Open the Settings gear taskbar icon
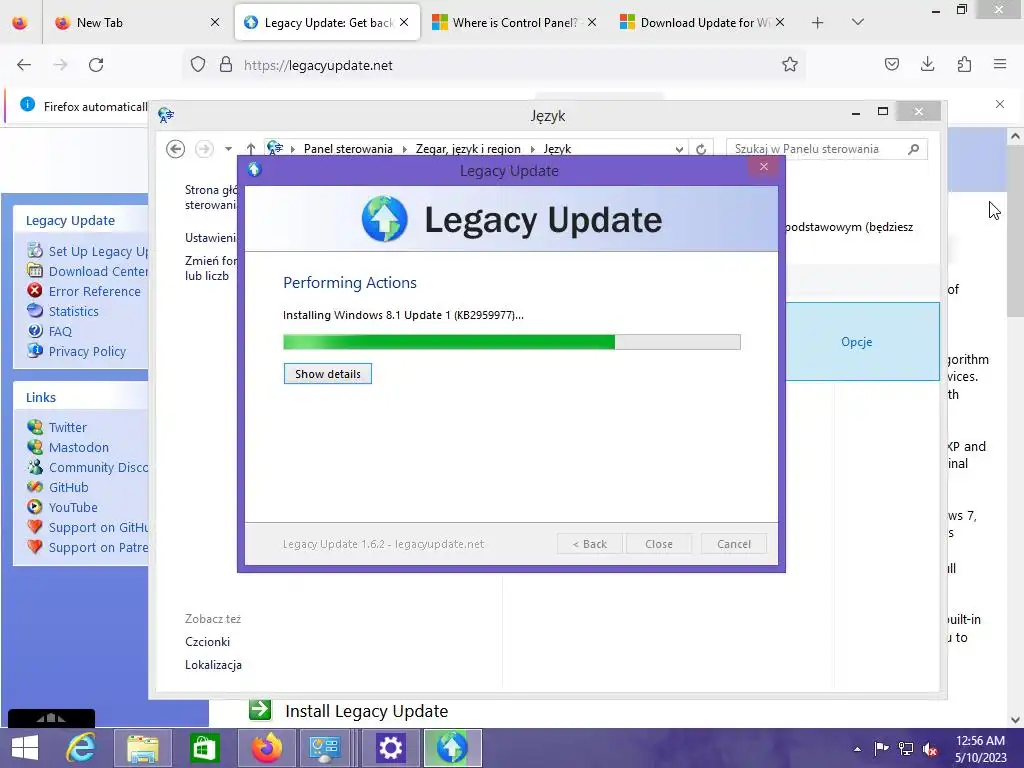 (x=390, y=748)
